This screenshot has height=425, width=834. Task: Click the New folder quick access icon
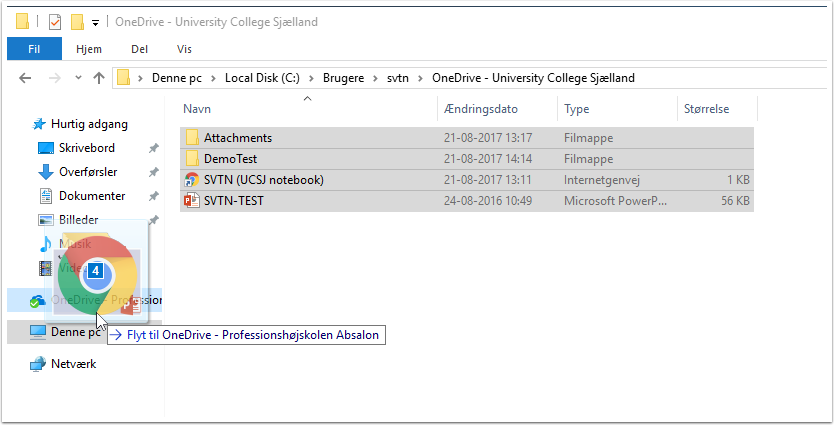click(77, 22)
